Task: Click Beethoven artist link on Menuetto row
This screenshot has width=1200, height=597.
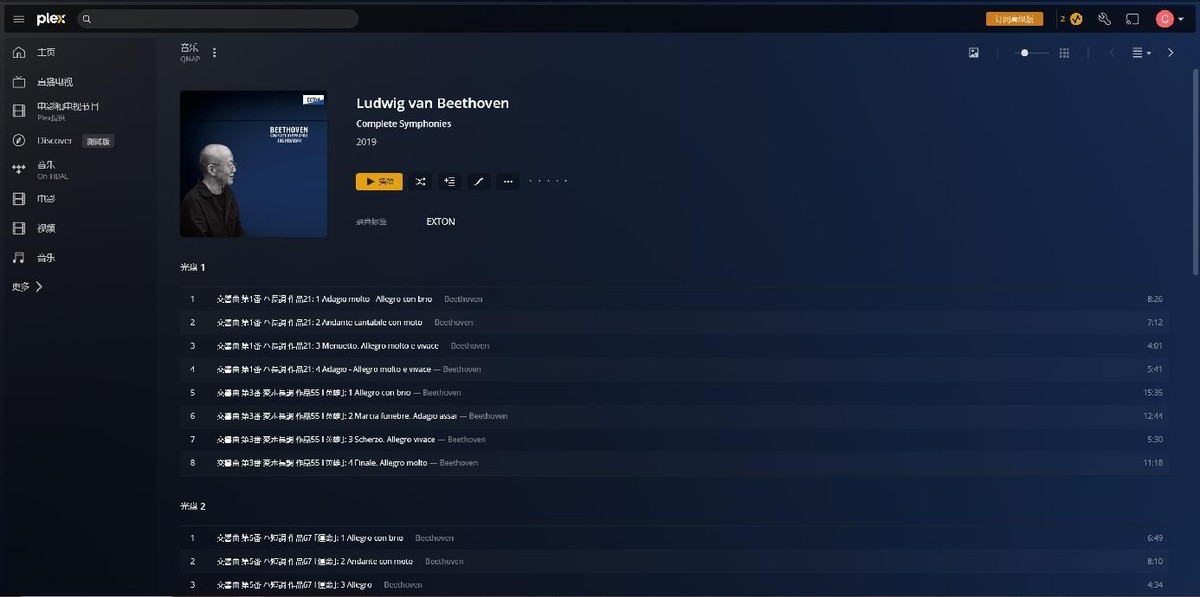Action: [470, 346]
